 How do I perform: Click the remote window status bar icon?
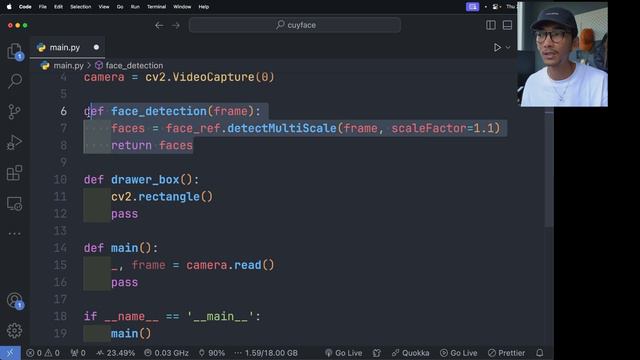(10, 353)
